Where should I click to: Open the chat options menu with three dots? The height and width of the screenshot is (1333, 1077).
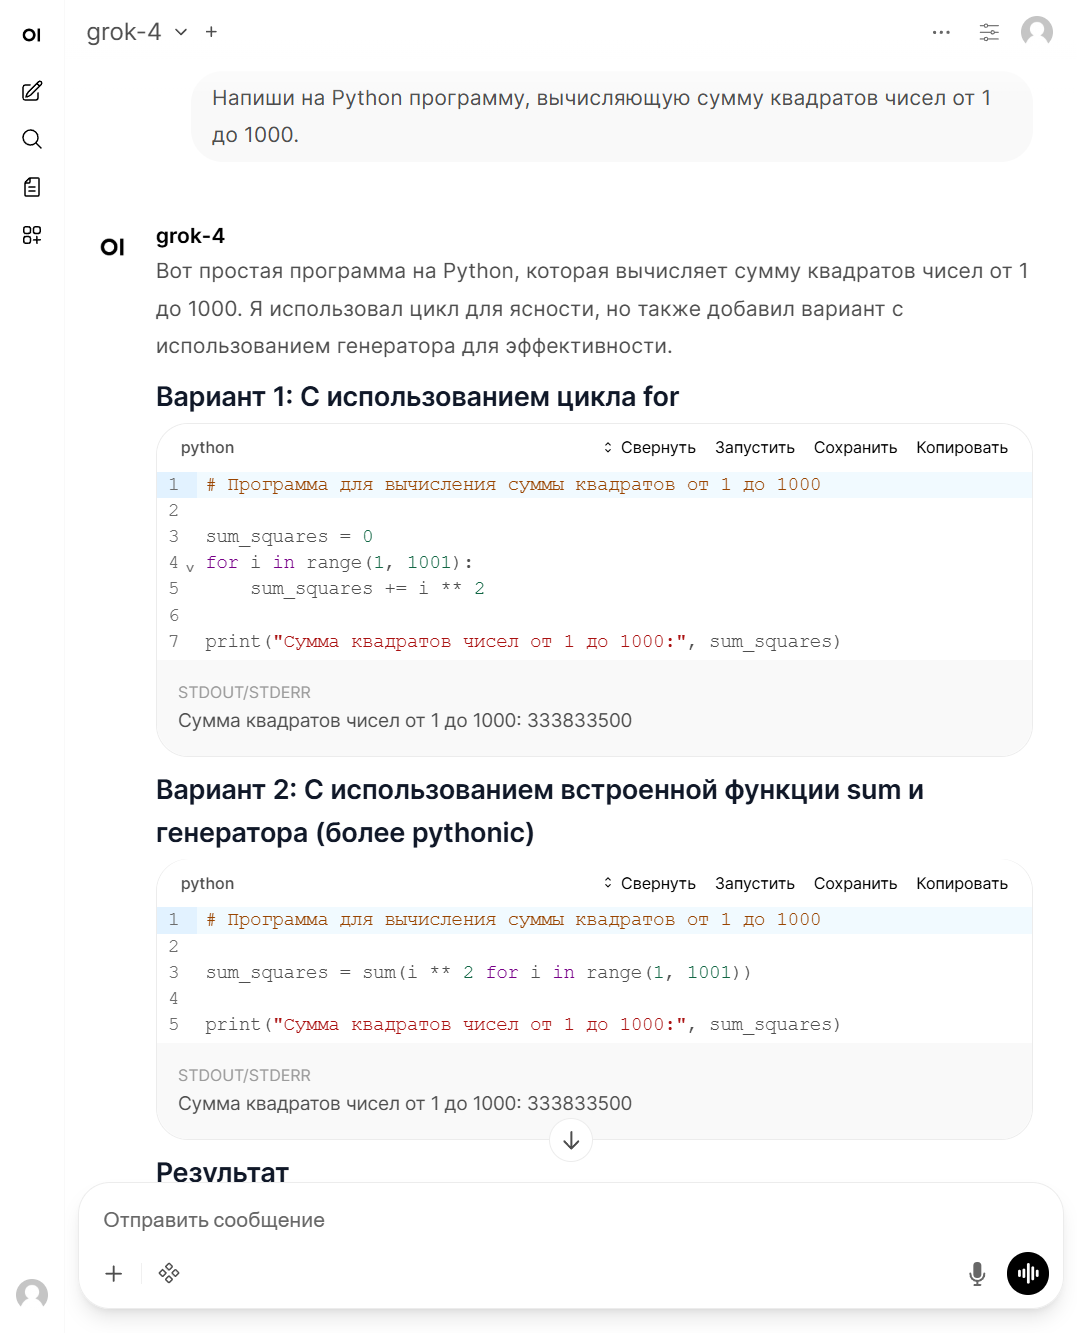[941, 31]
